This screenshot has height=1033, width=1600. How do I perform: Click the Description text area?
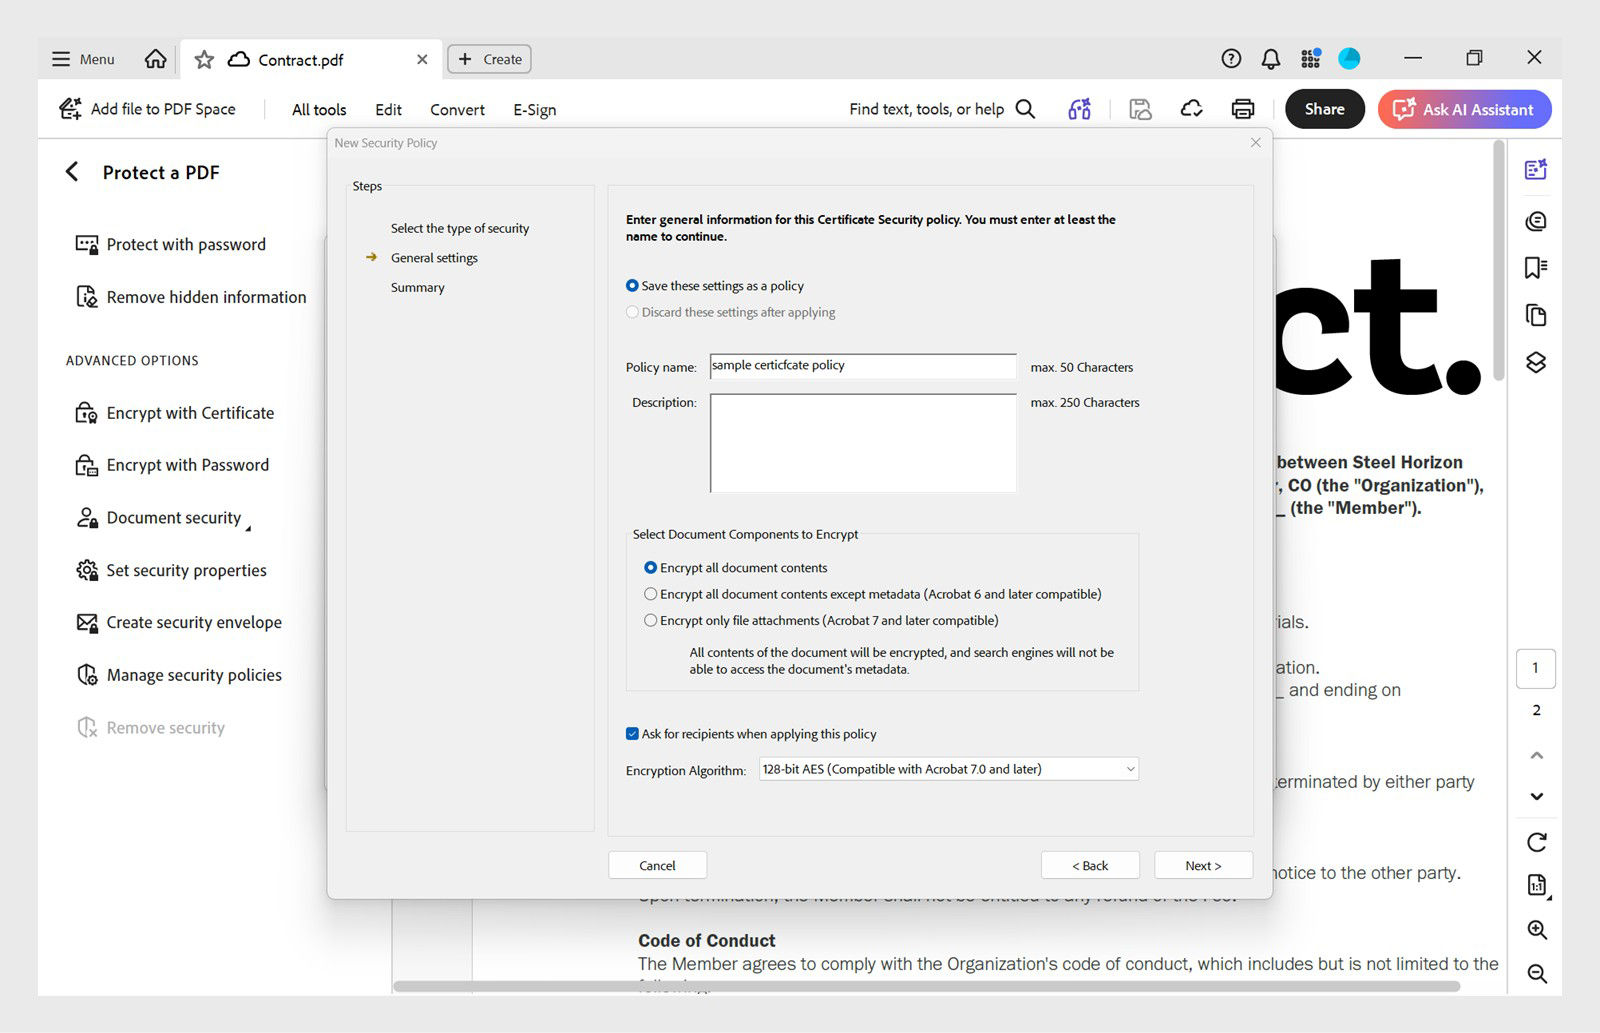pyautogui.click(x=863, y=443)
